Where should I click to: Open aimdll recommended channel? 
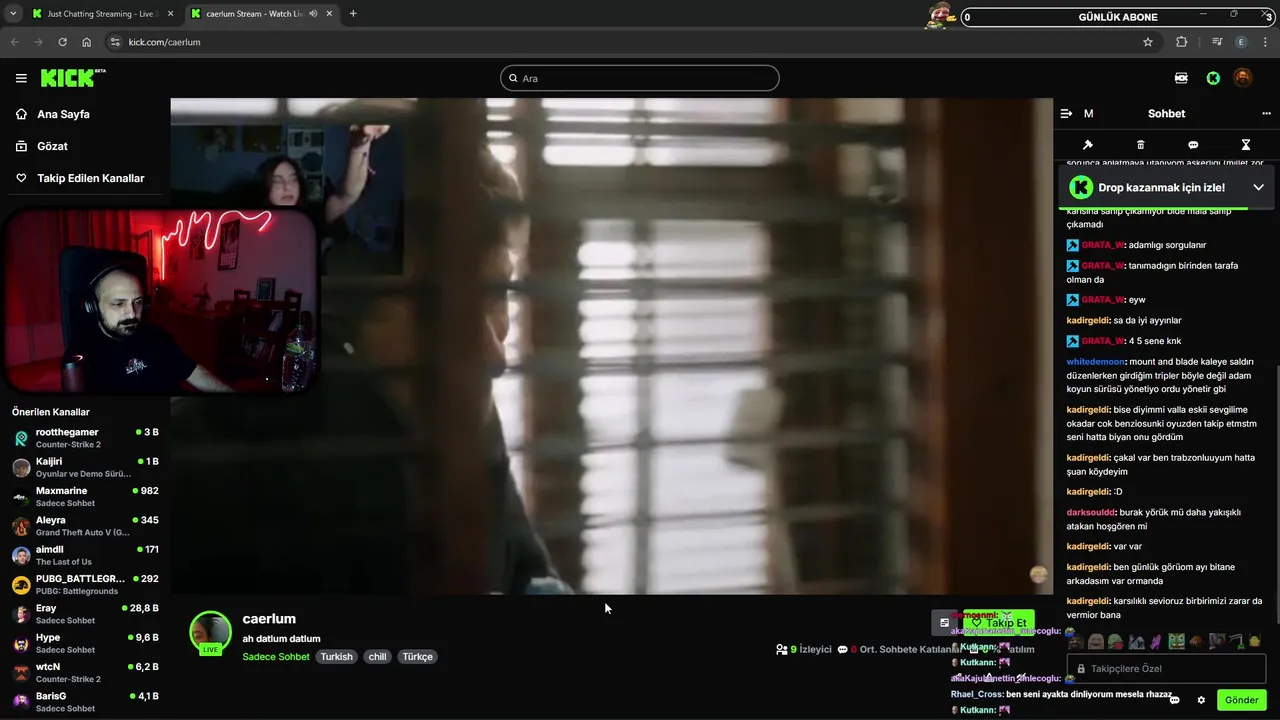click(x=85, y=555)
